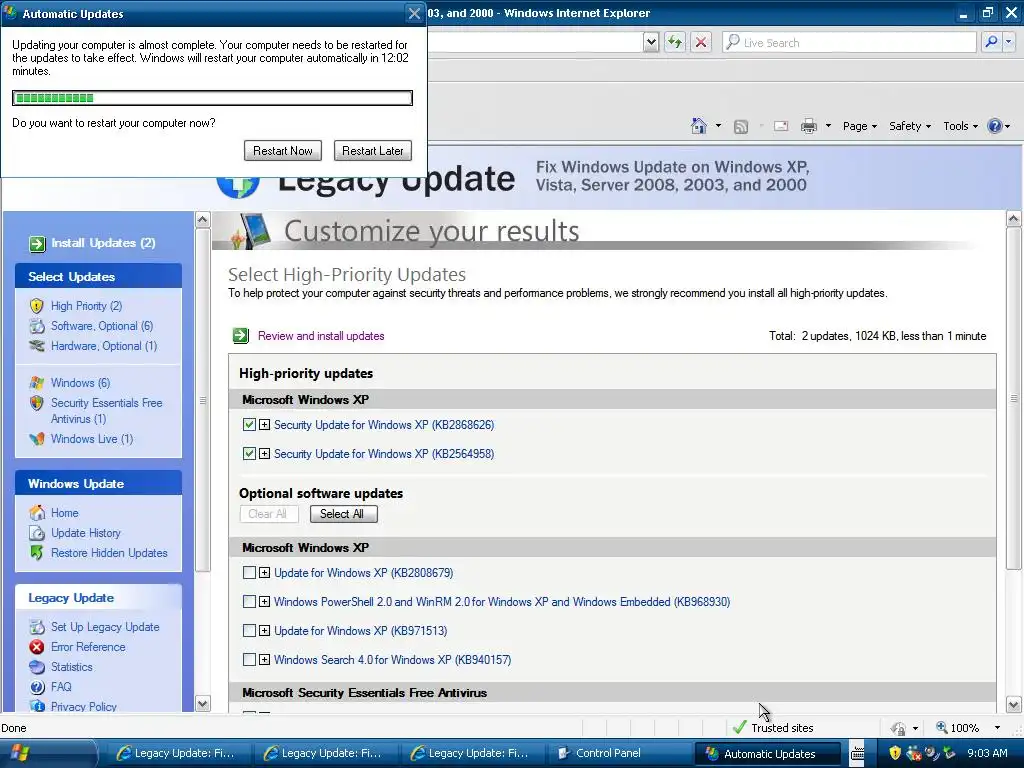Click the green arrow beside Review and install updates

(x=241, y=336)
